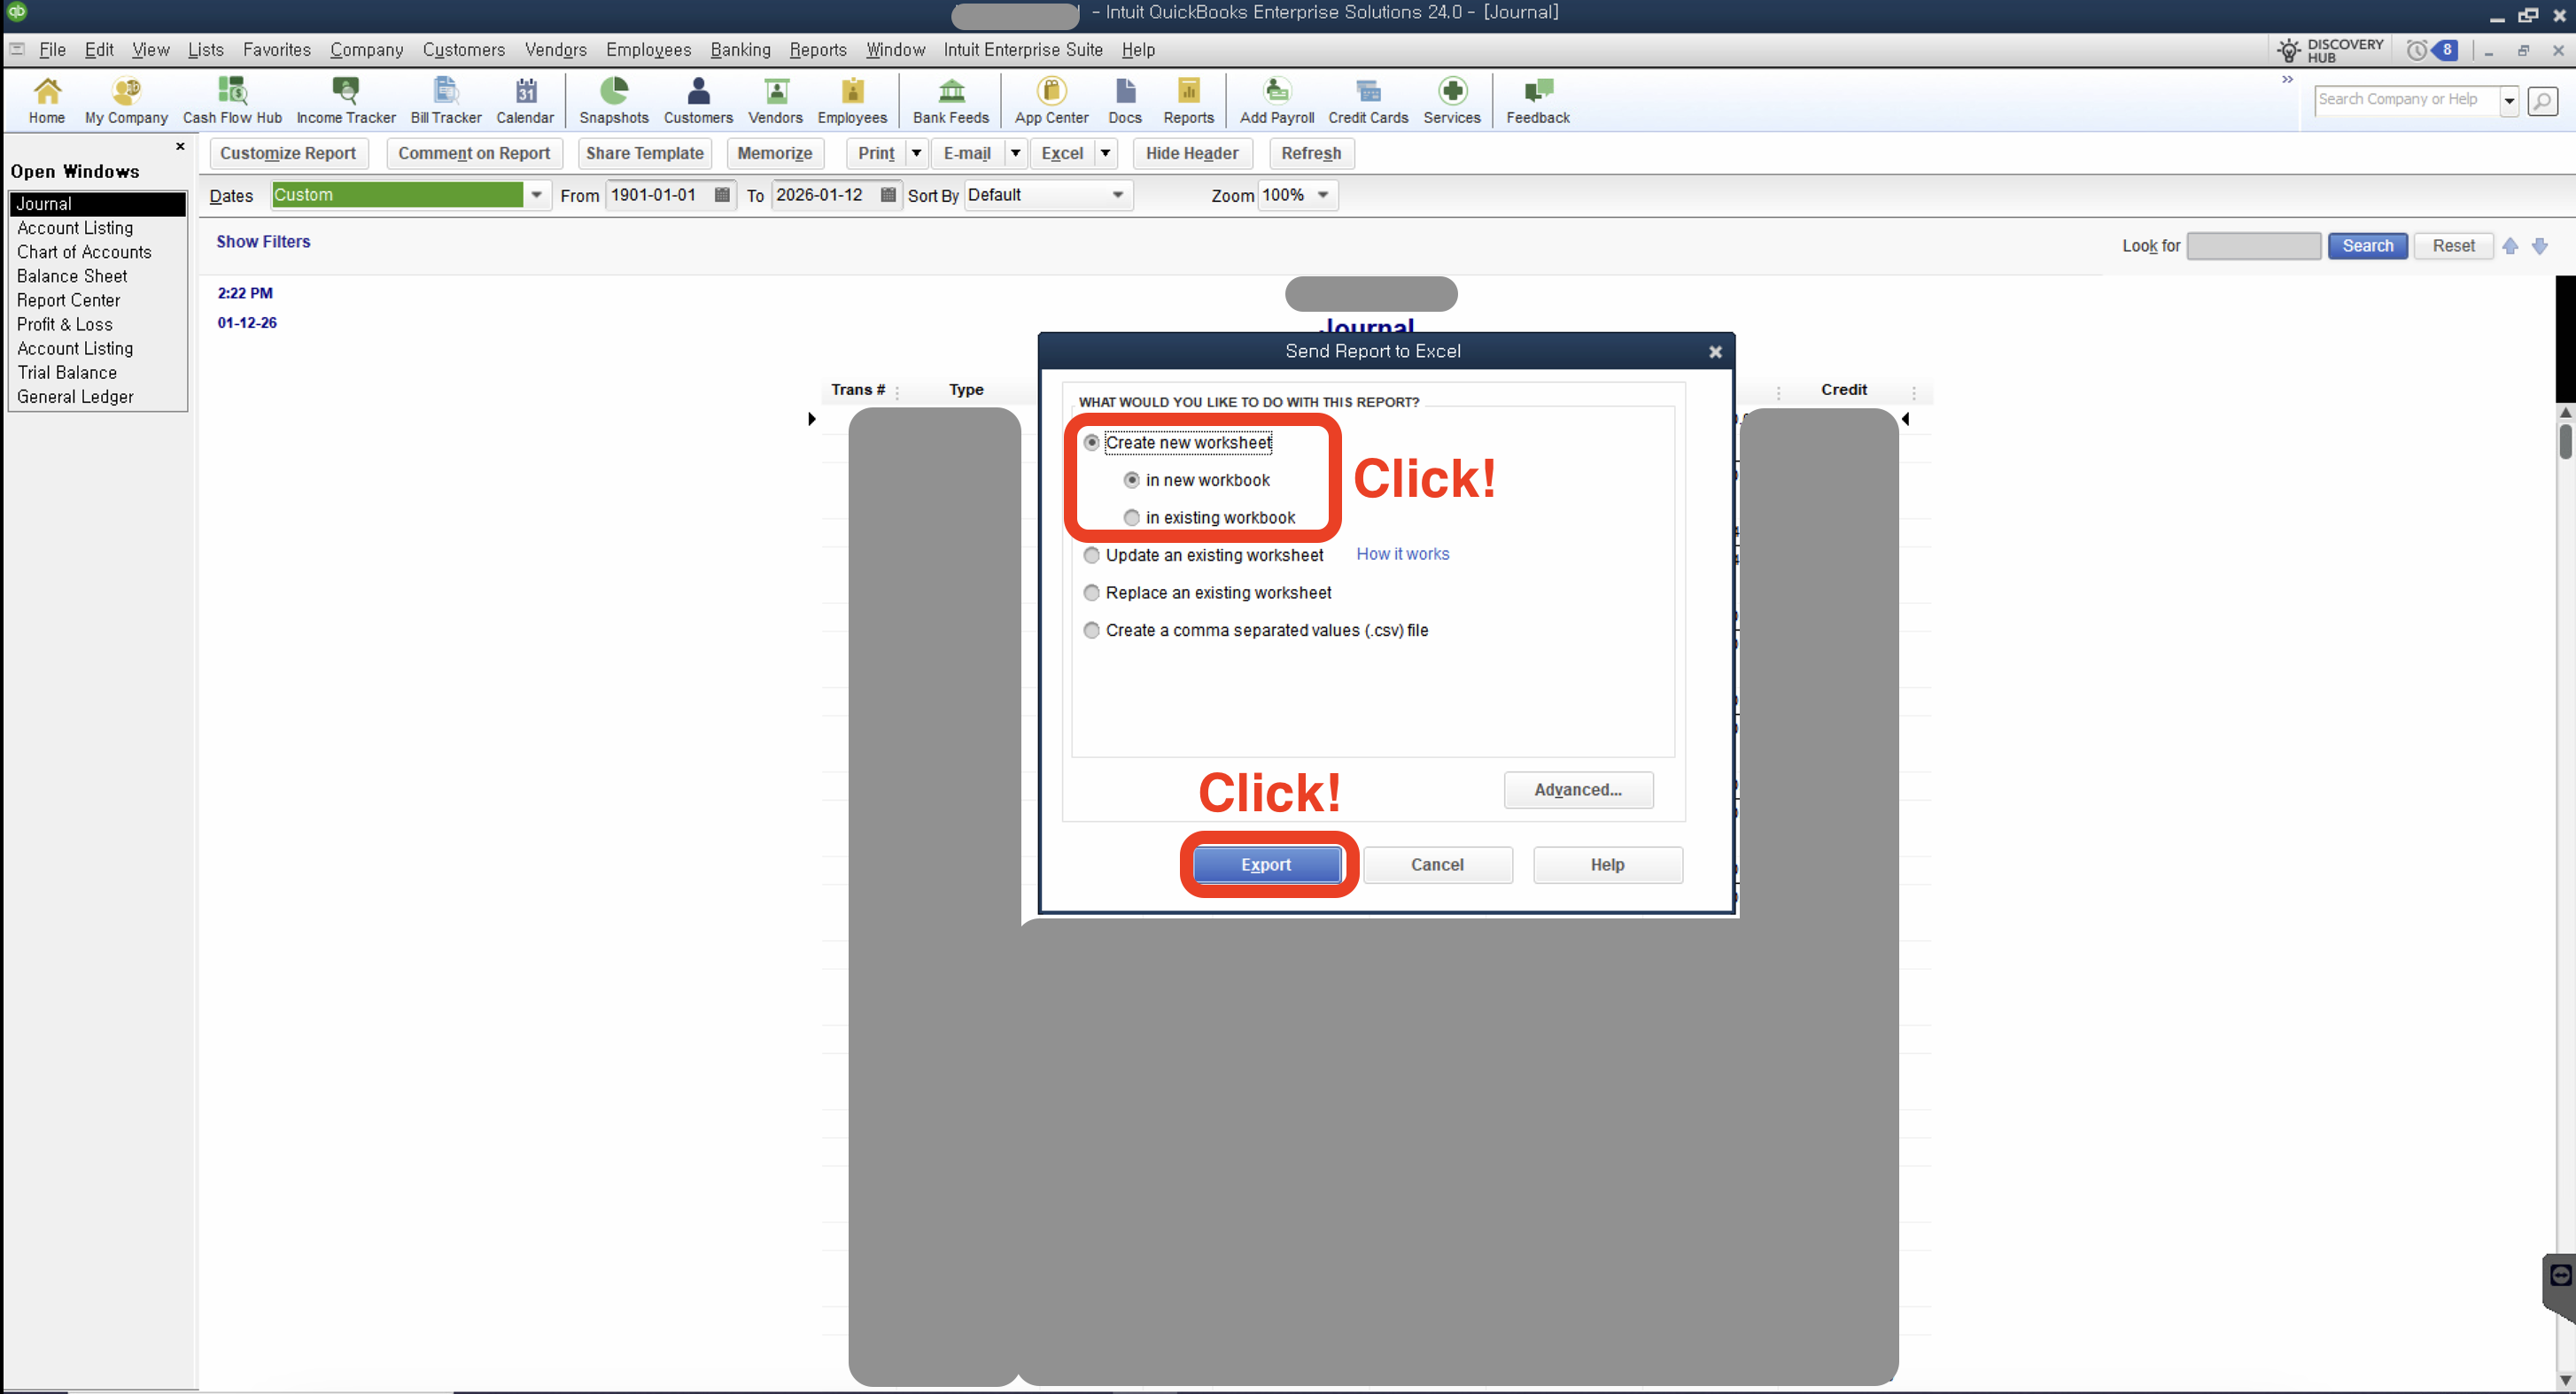Switch to the Trial Balance window

click(x=68, y=372)
